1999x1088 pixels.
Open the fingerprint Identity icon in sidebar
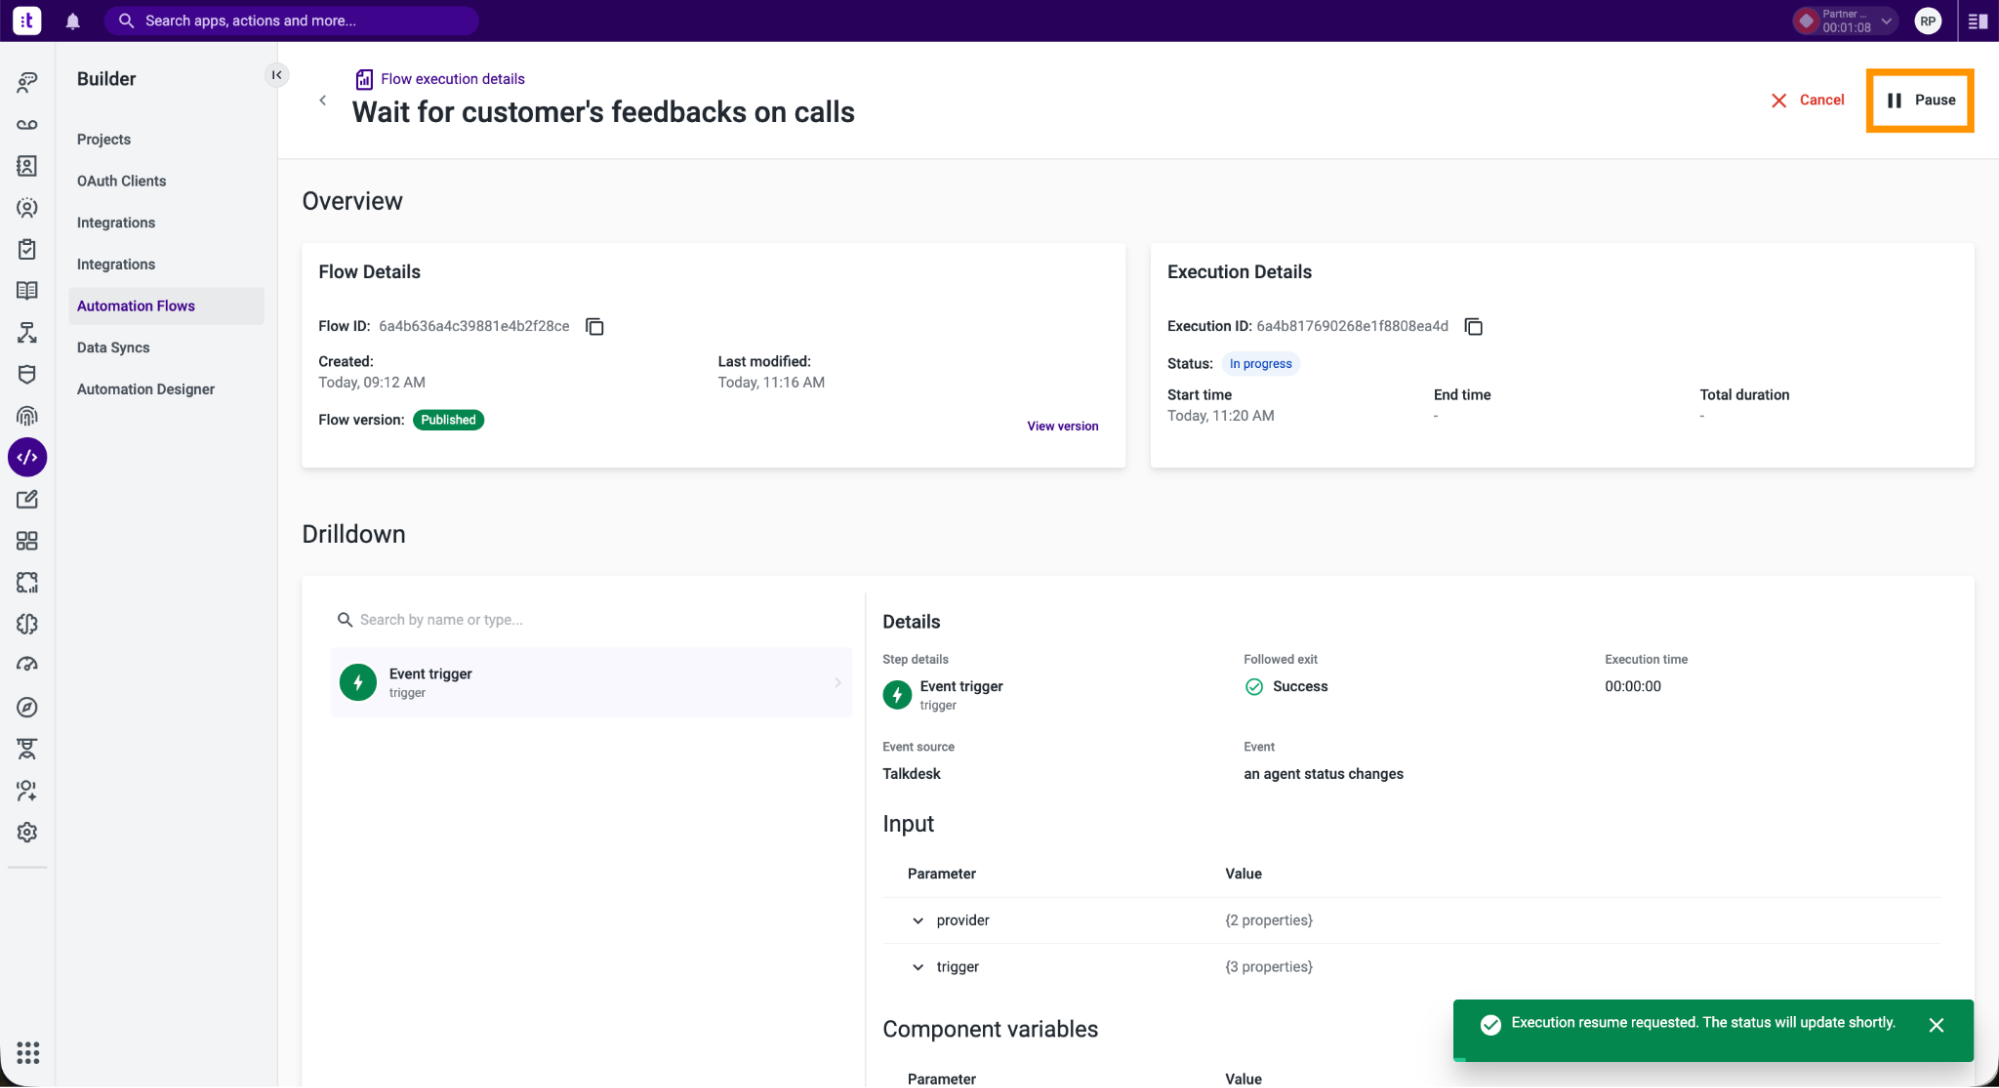pos(27,416)
